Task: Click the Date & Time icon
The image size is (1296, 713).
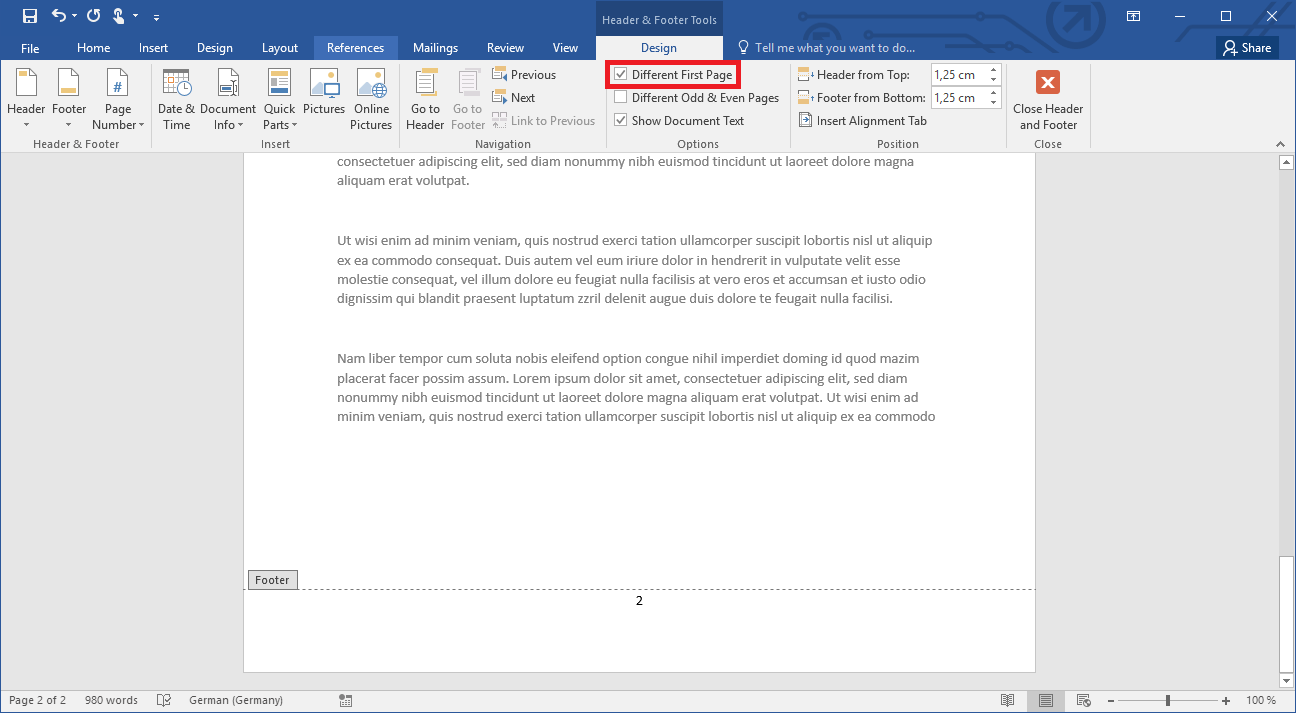Action: (176, 83)
